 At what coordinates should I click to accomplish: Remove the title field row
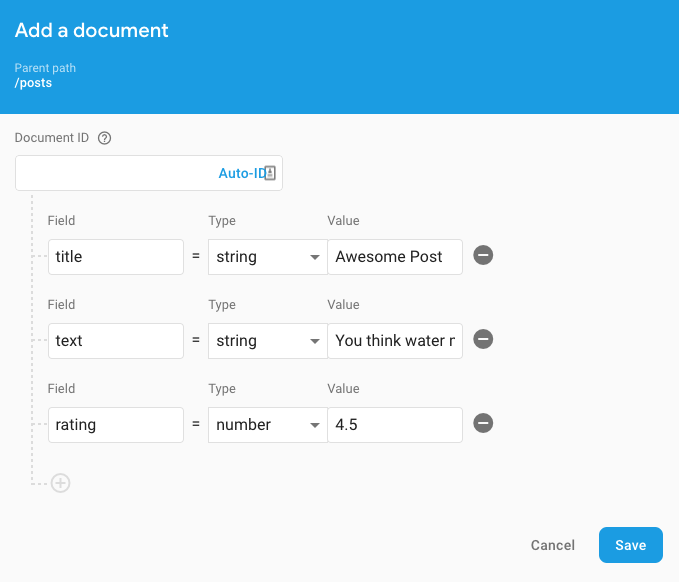pos(483,256)
